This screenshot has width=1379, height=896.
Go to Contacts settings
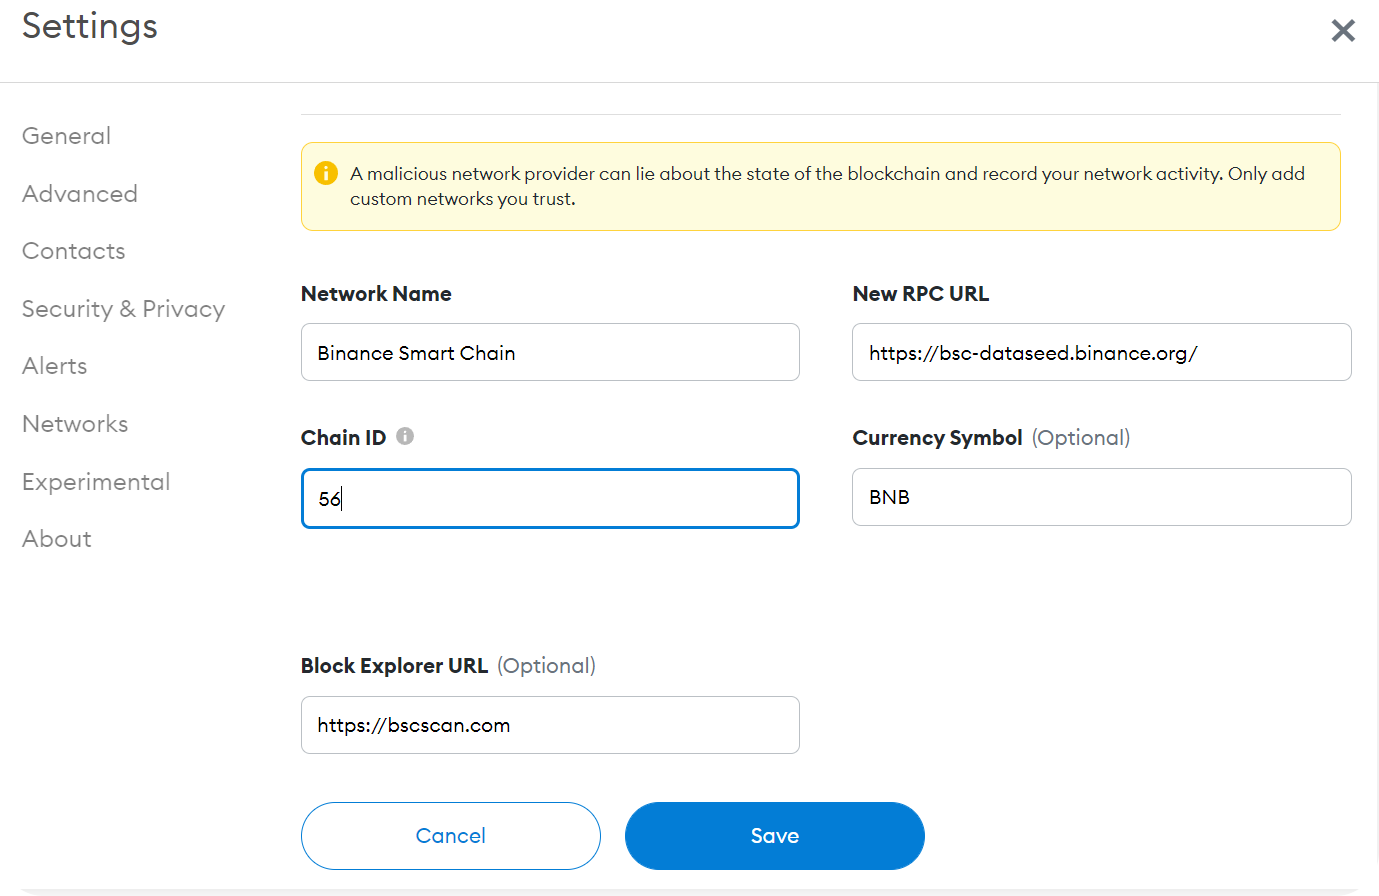point(74,251)
